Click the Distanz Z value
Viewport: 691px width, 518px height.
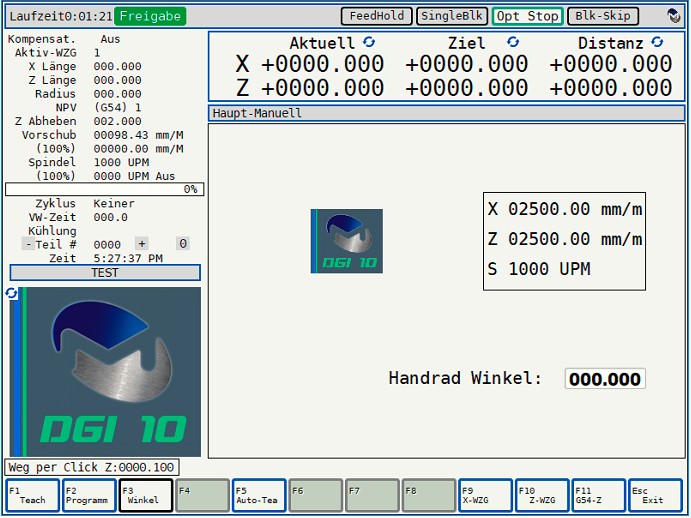click(x=611, y=88)
